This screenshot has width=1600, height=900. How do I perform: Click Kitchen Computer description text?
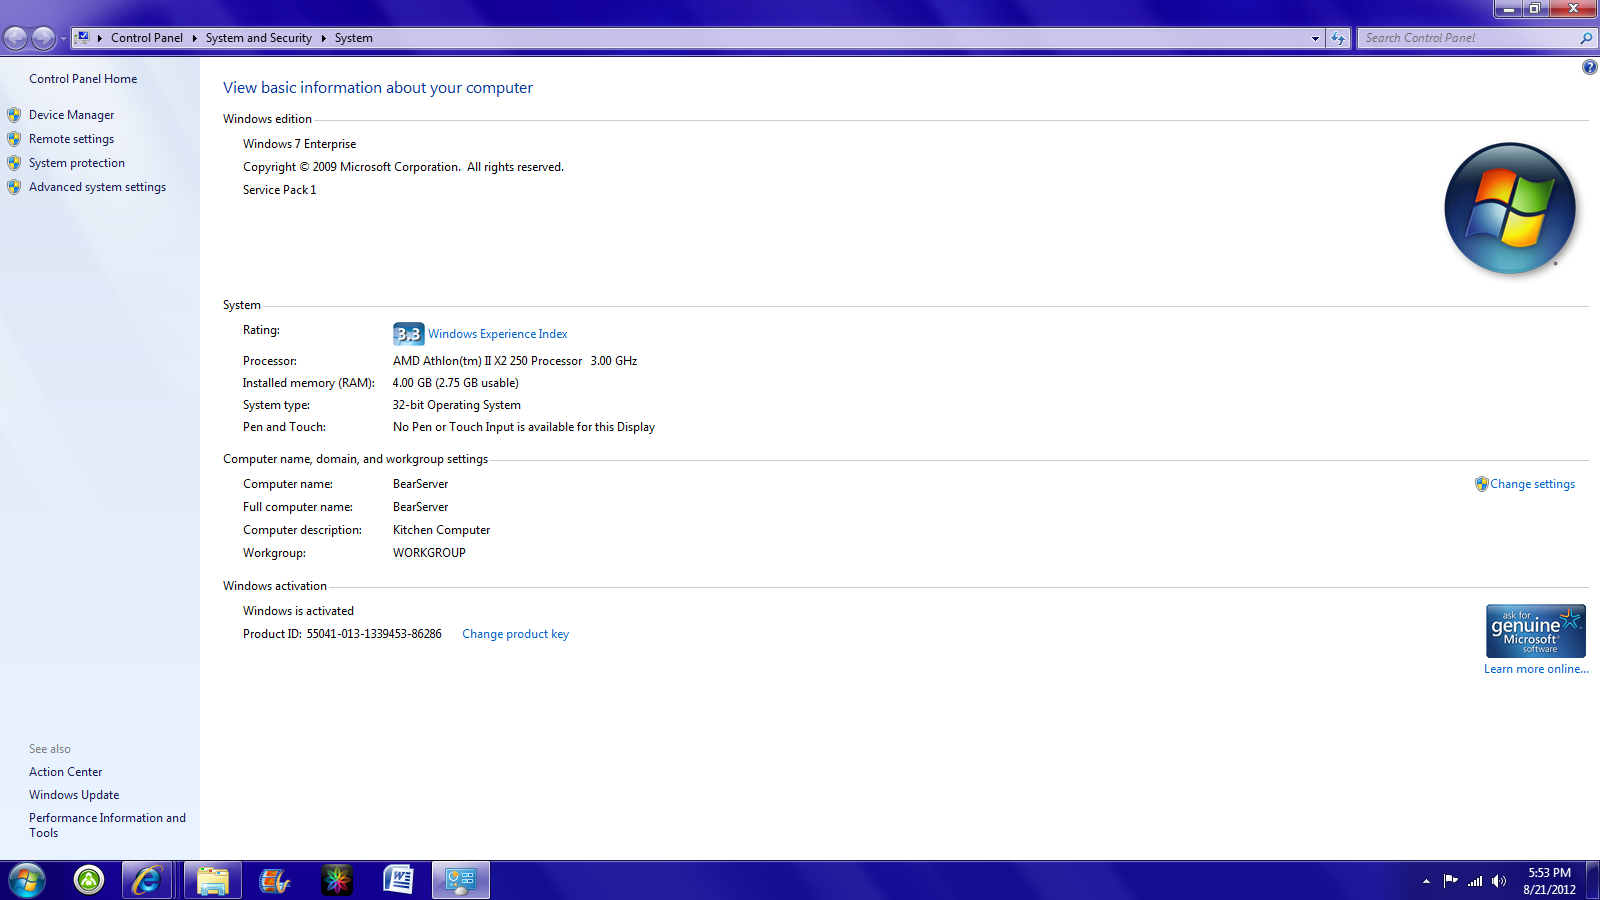tap(441, 530)
